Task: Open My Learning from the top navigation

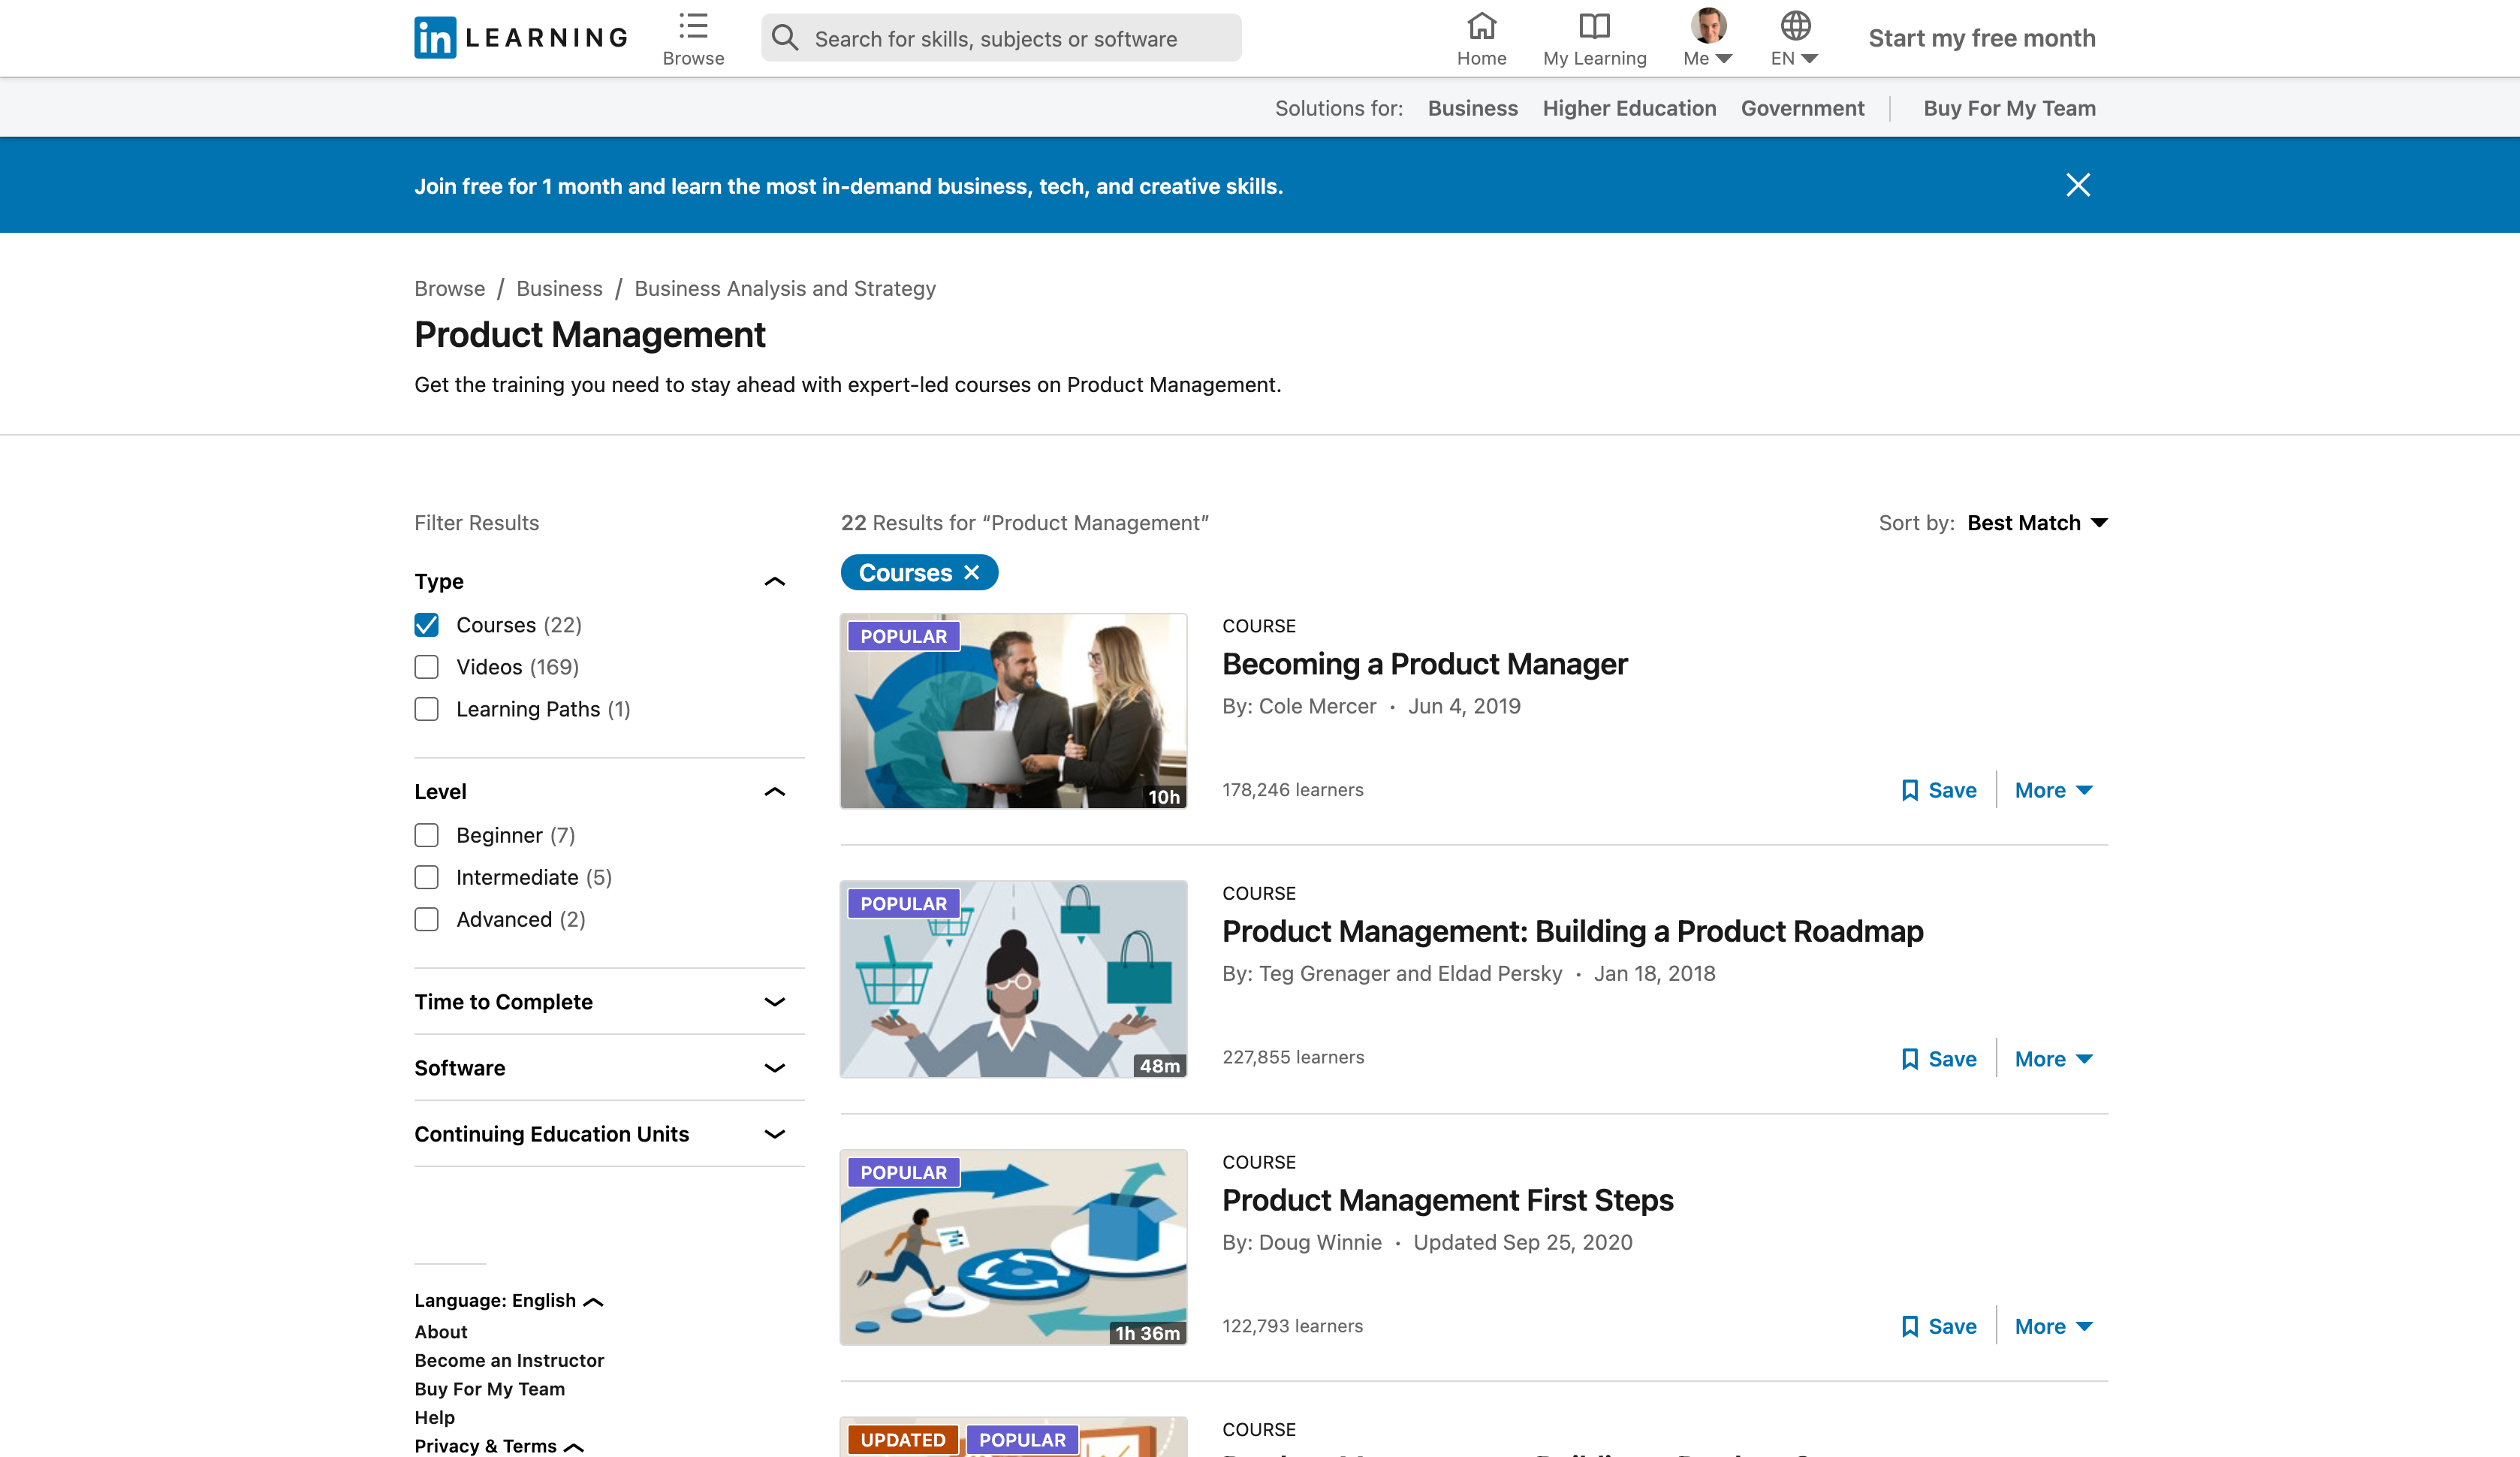Action: [1593, 27]
